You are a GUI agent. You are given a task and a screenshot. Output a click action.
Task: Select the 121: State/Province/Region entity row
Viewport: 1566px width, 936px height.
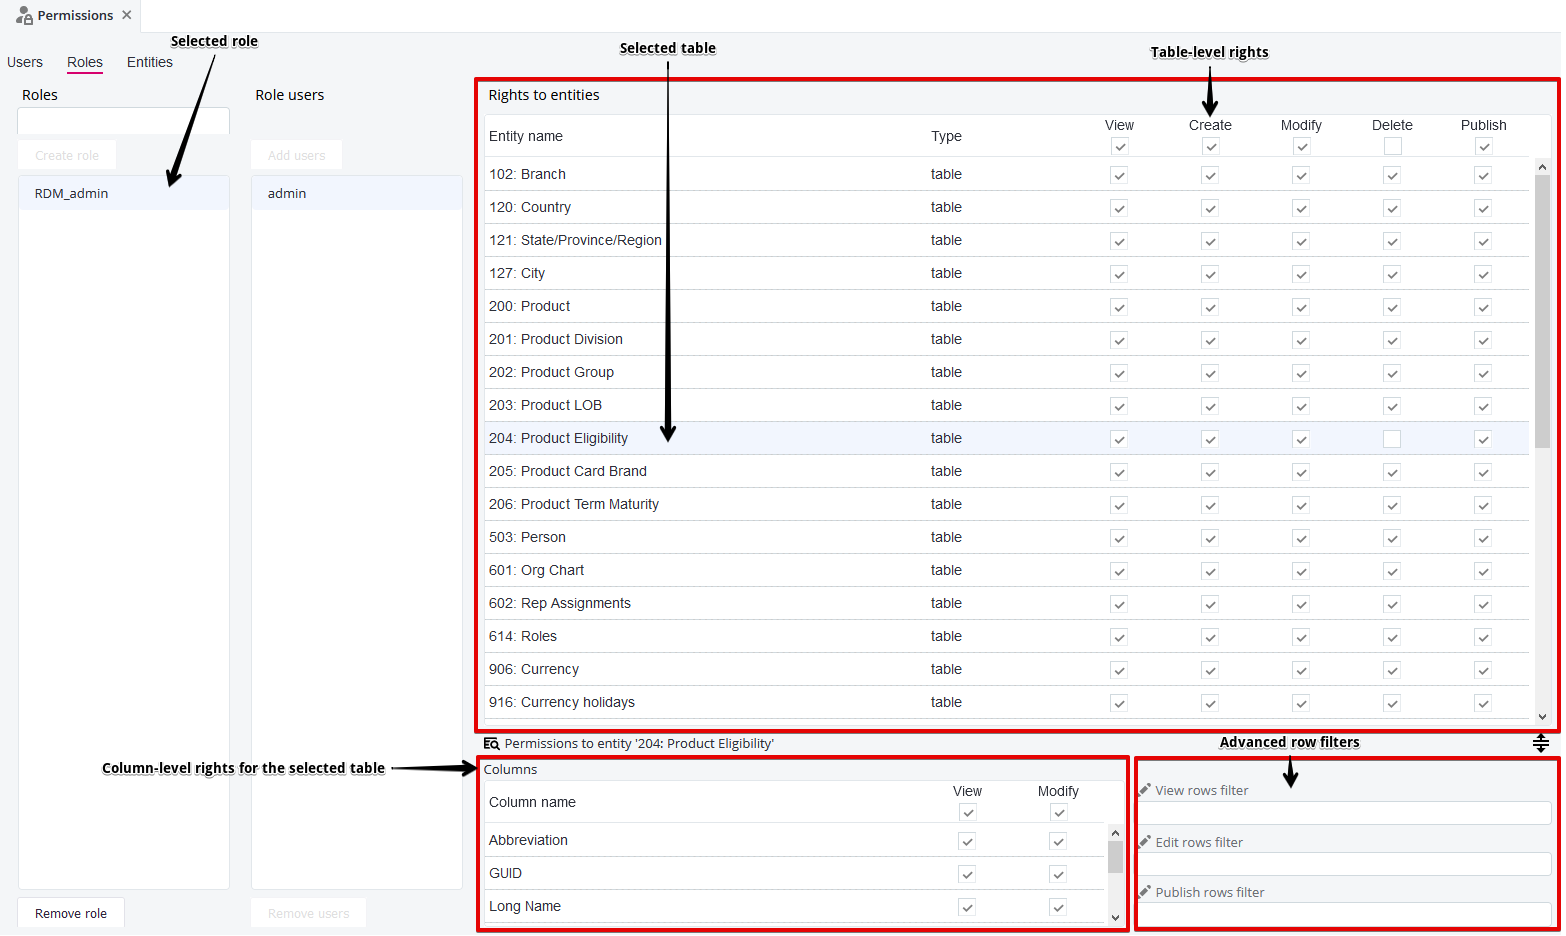(1007, 240)
